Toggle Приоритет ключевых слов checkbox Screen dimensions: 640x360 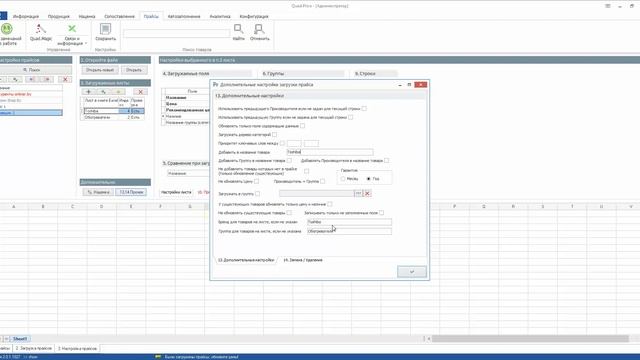282,143
